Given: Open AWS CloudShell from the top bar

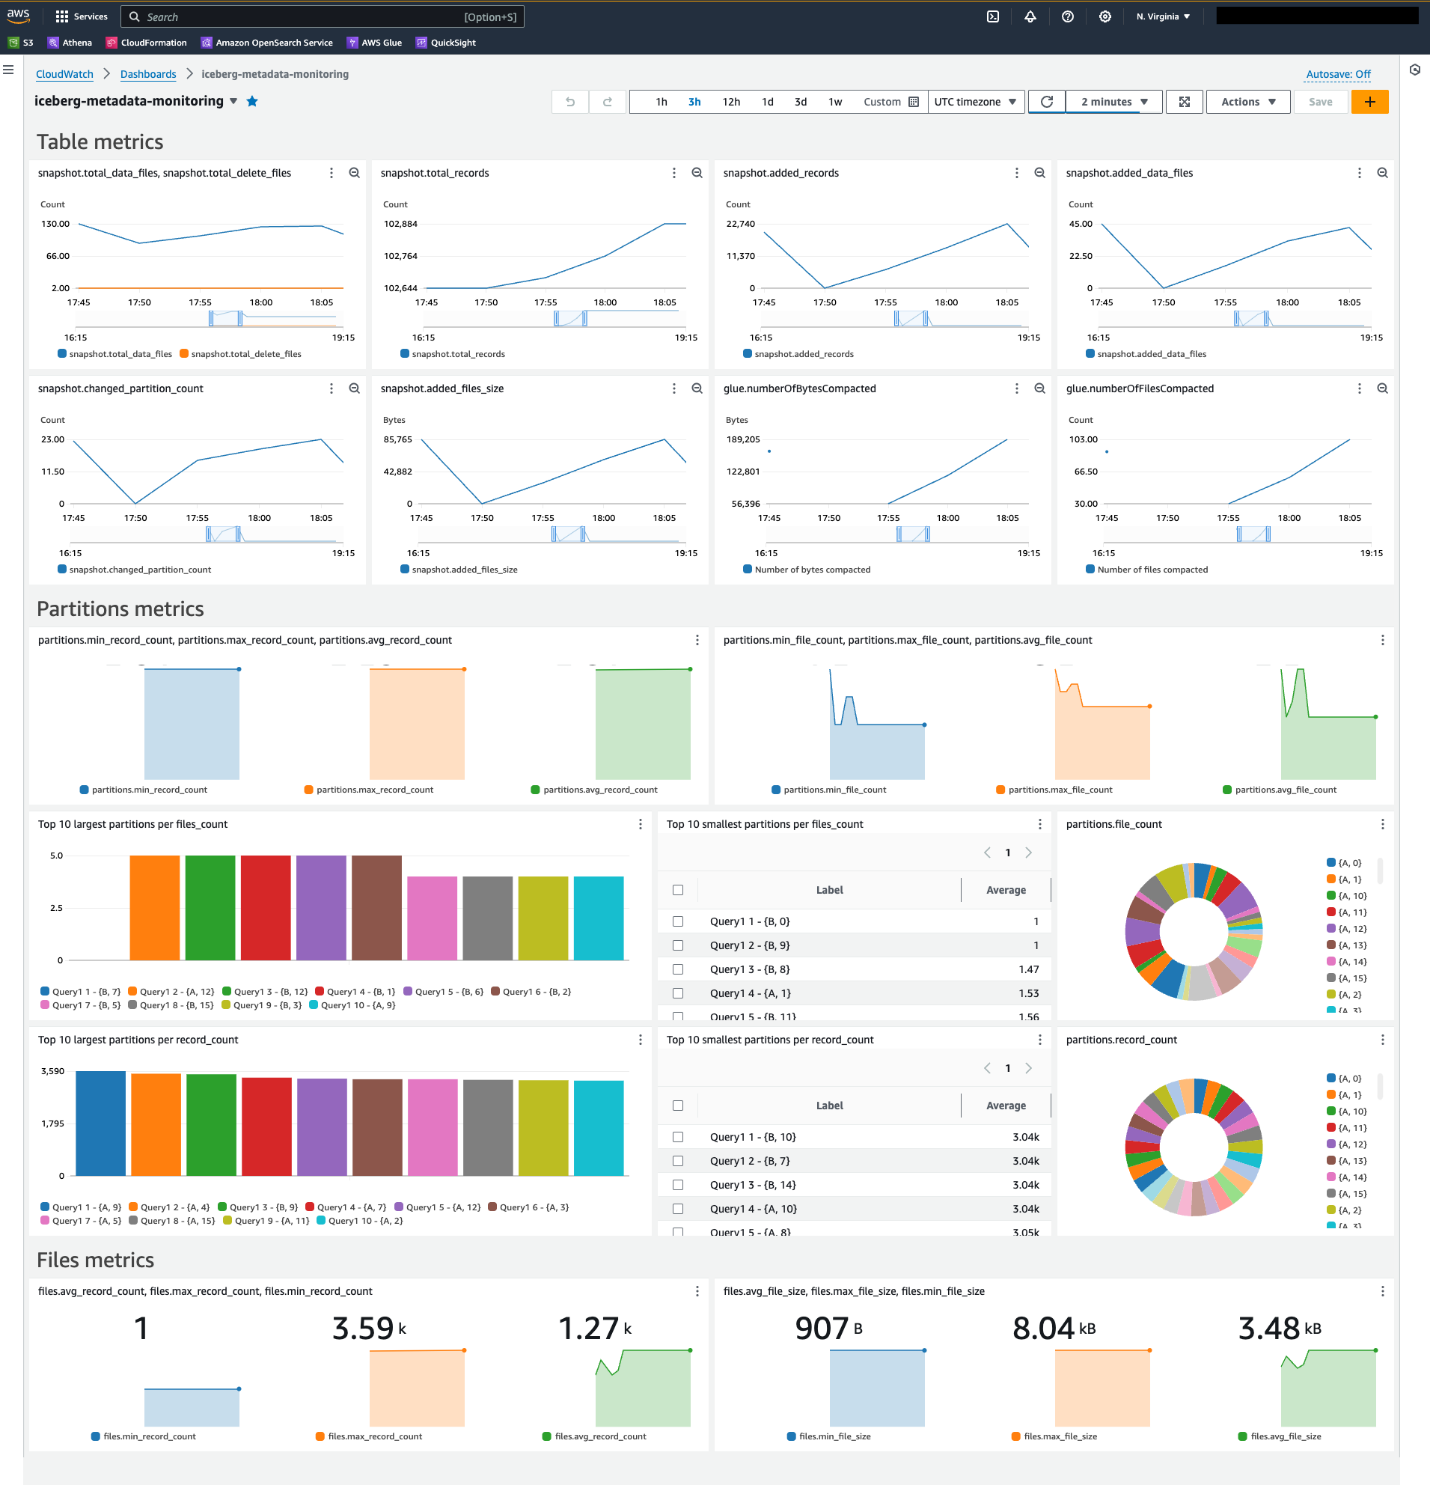Looking at the screenshot, I should pyautogui.click(x=993, y=16).
